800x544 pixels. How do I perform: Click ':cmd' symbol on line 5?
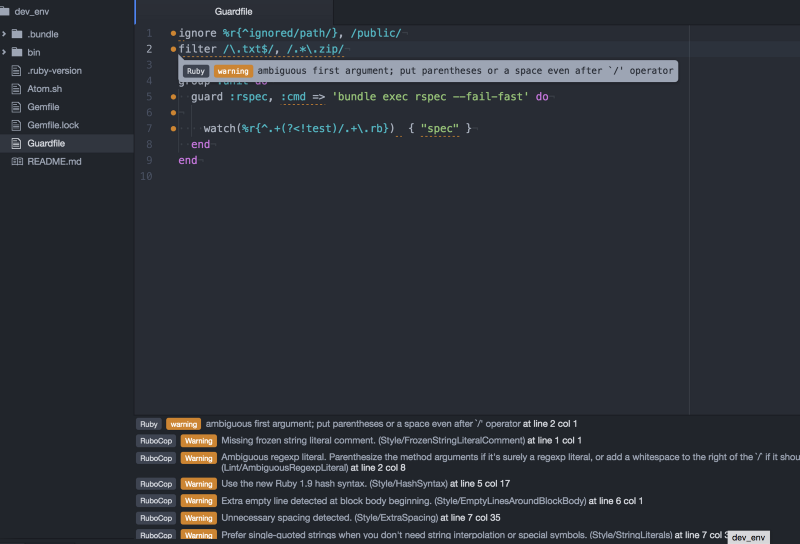293,96
